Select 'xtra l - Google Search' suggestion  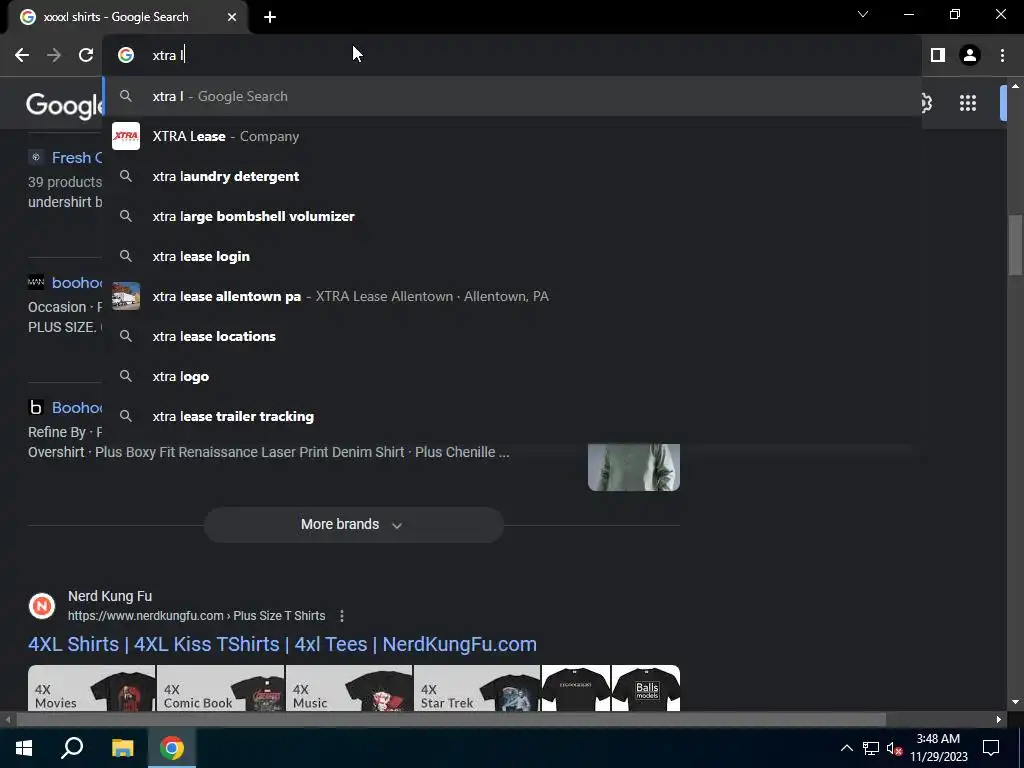513,97
